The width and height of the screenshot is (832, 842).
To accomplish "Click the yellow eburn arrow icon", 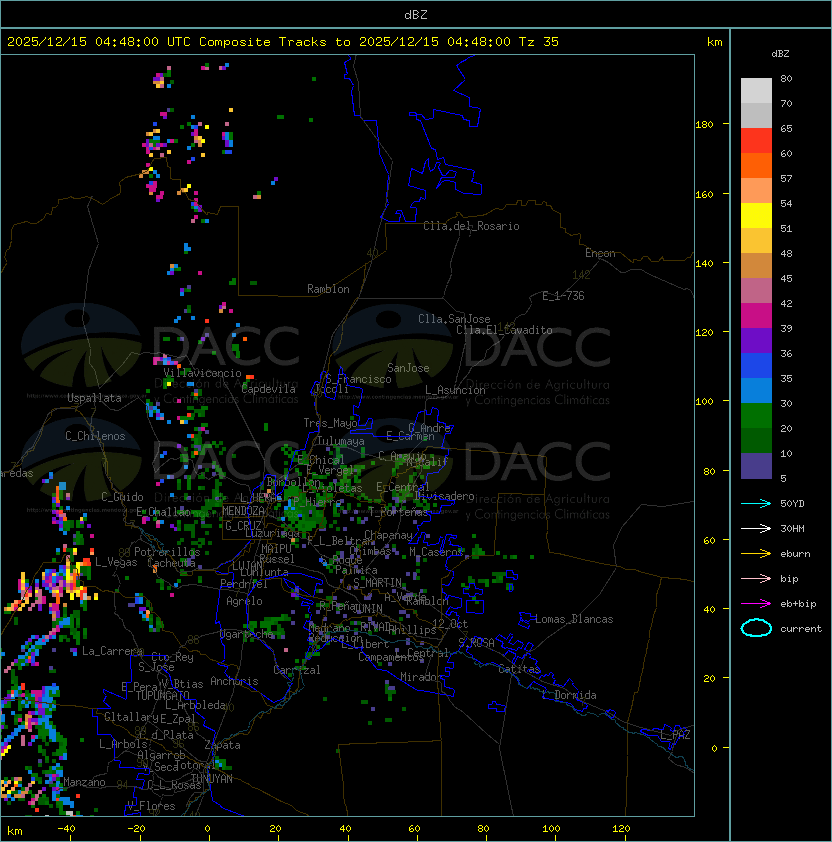I will (x=756, y=554).
